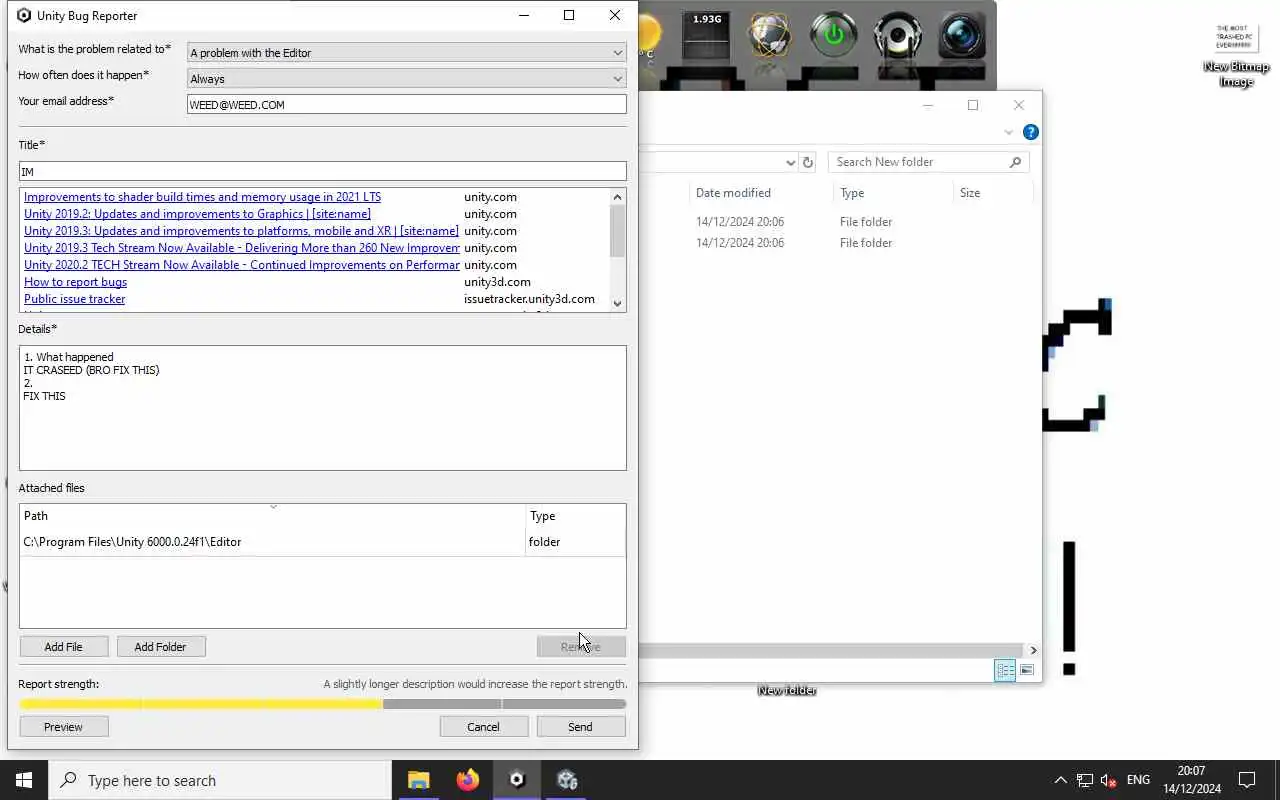
Task: Click the headphones dock icon
Action: [897, 35]
